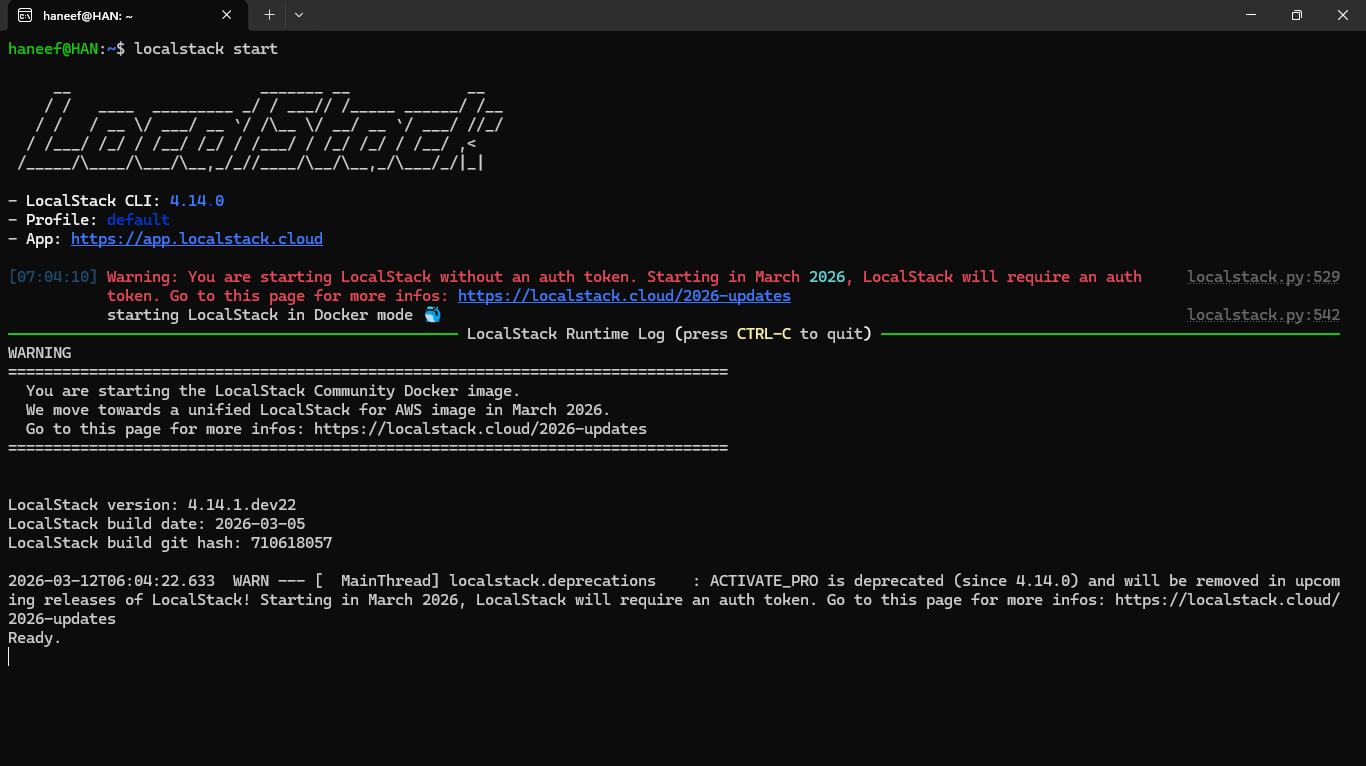Maximize or restore the terminal window
This screenshot has height=766, width=1366.
[1297, 15]
